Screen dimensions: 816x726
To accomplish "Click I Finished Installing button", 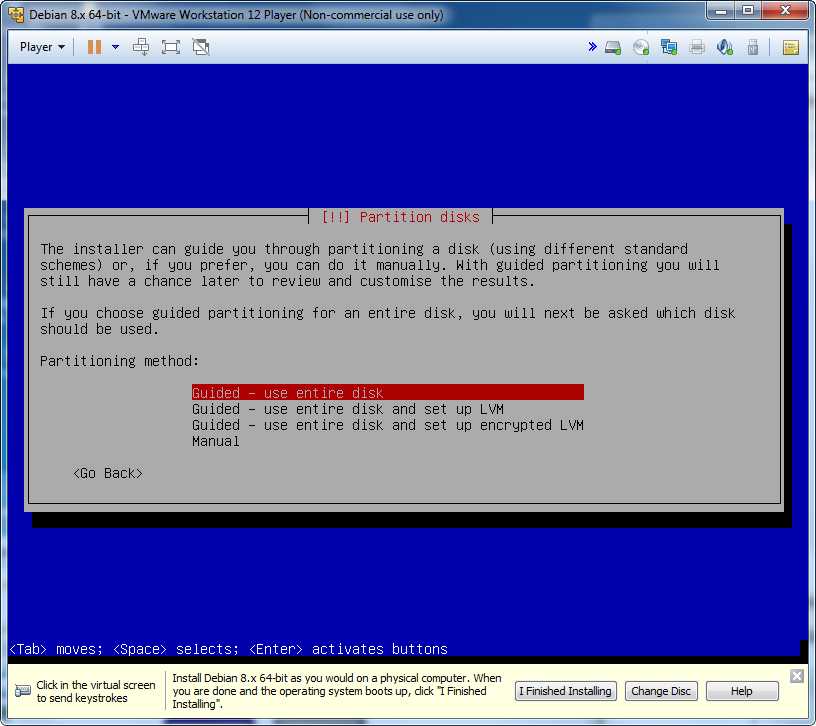I will point(566,691).
